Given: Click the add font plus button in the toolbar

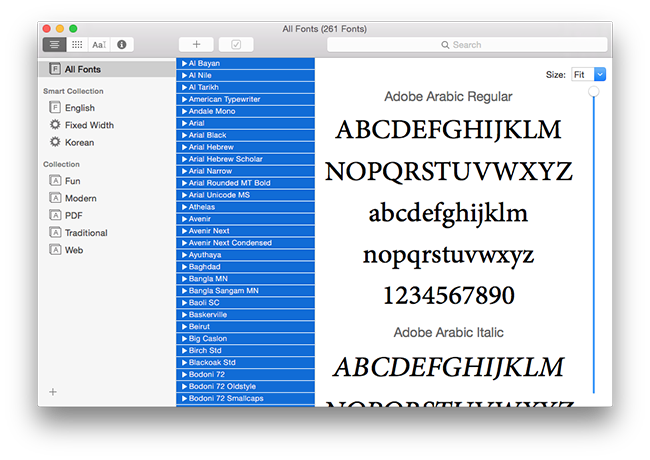Looking at the screenshot, I should 196,45.
